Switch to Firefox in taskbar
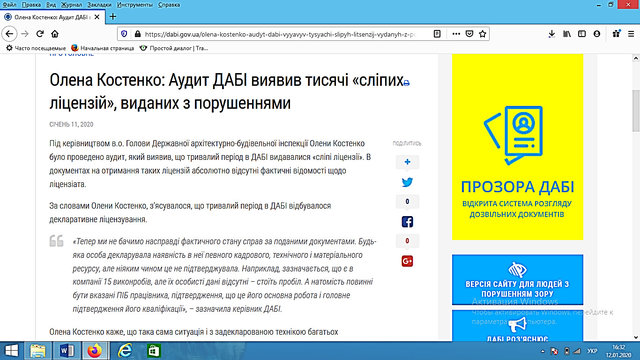The width and height of the screenshot is (640, 360). click(x=95, y=351)
